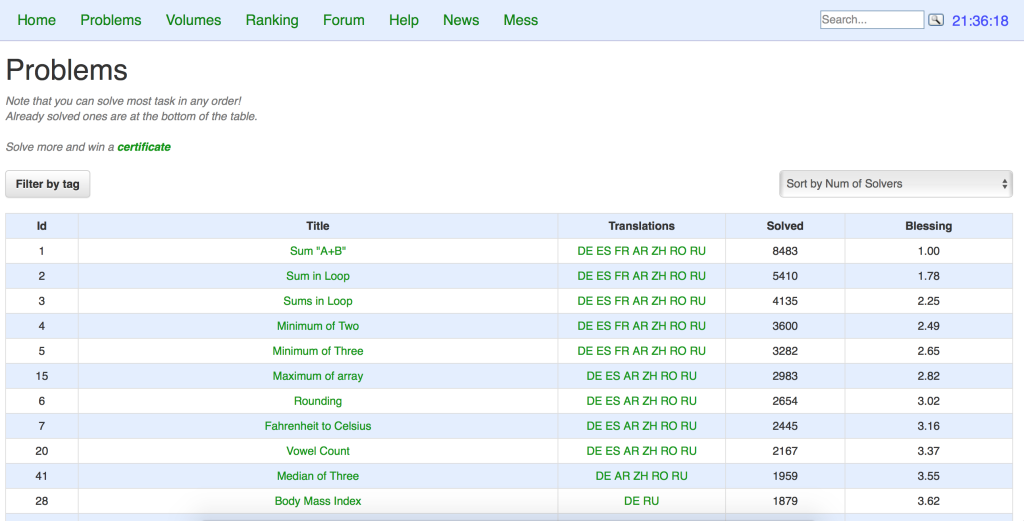Click the blessing value 2.65

tap(929, 351)
